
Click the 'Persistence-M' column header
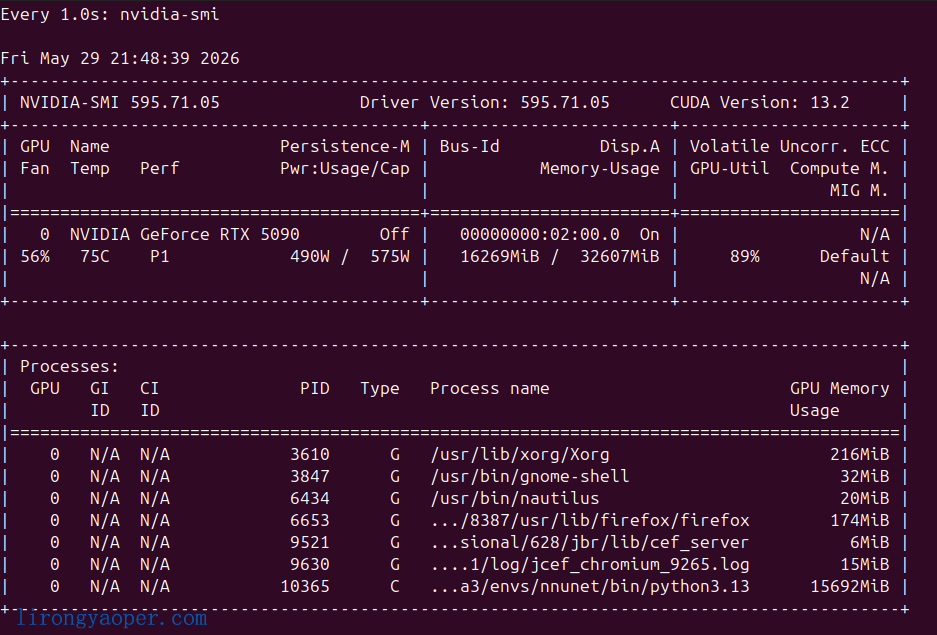pyautogui.click(x=345, y=146)
